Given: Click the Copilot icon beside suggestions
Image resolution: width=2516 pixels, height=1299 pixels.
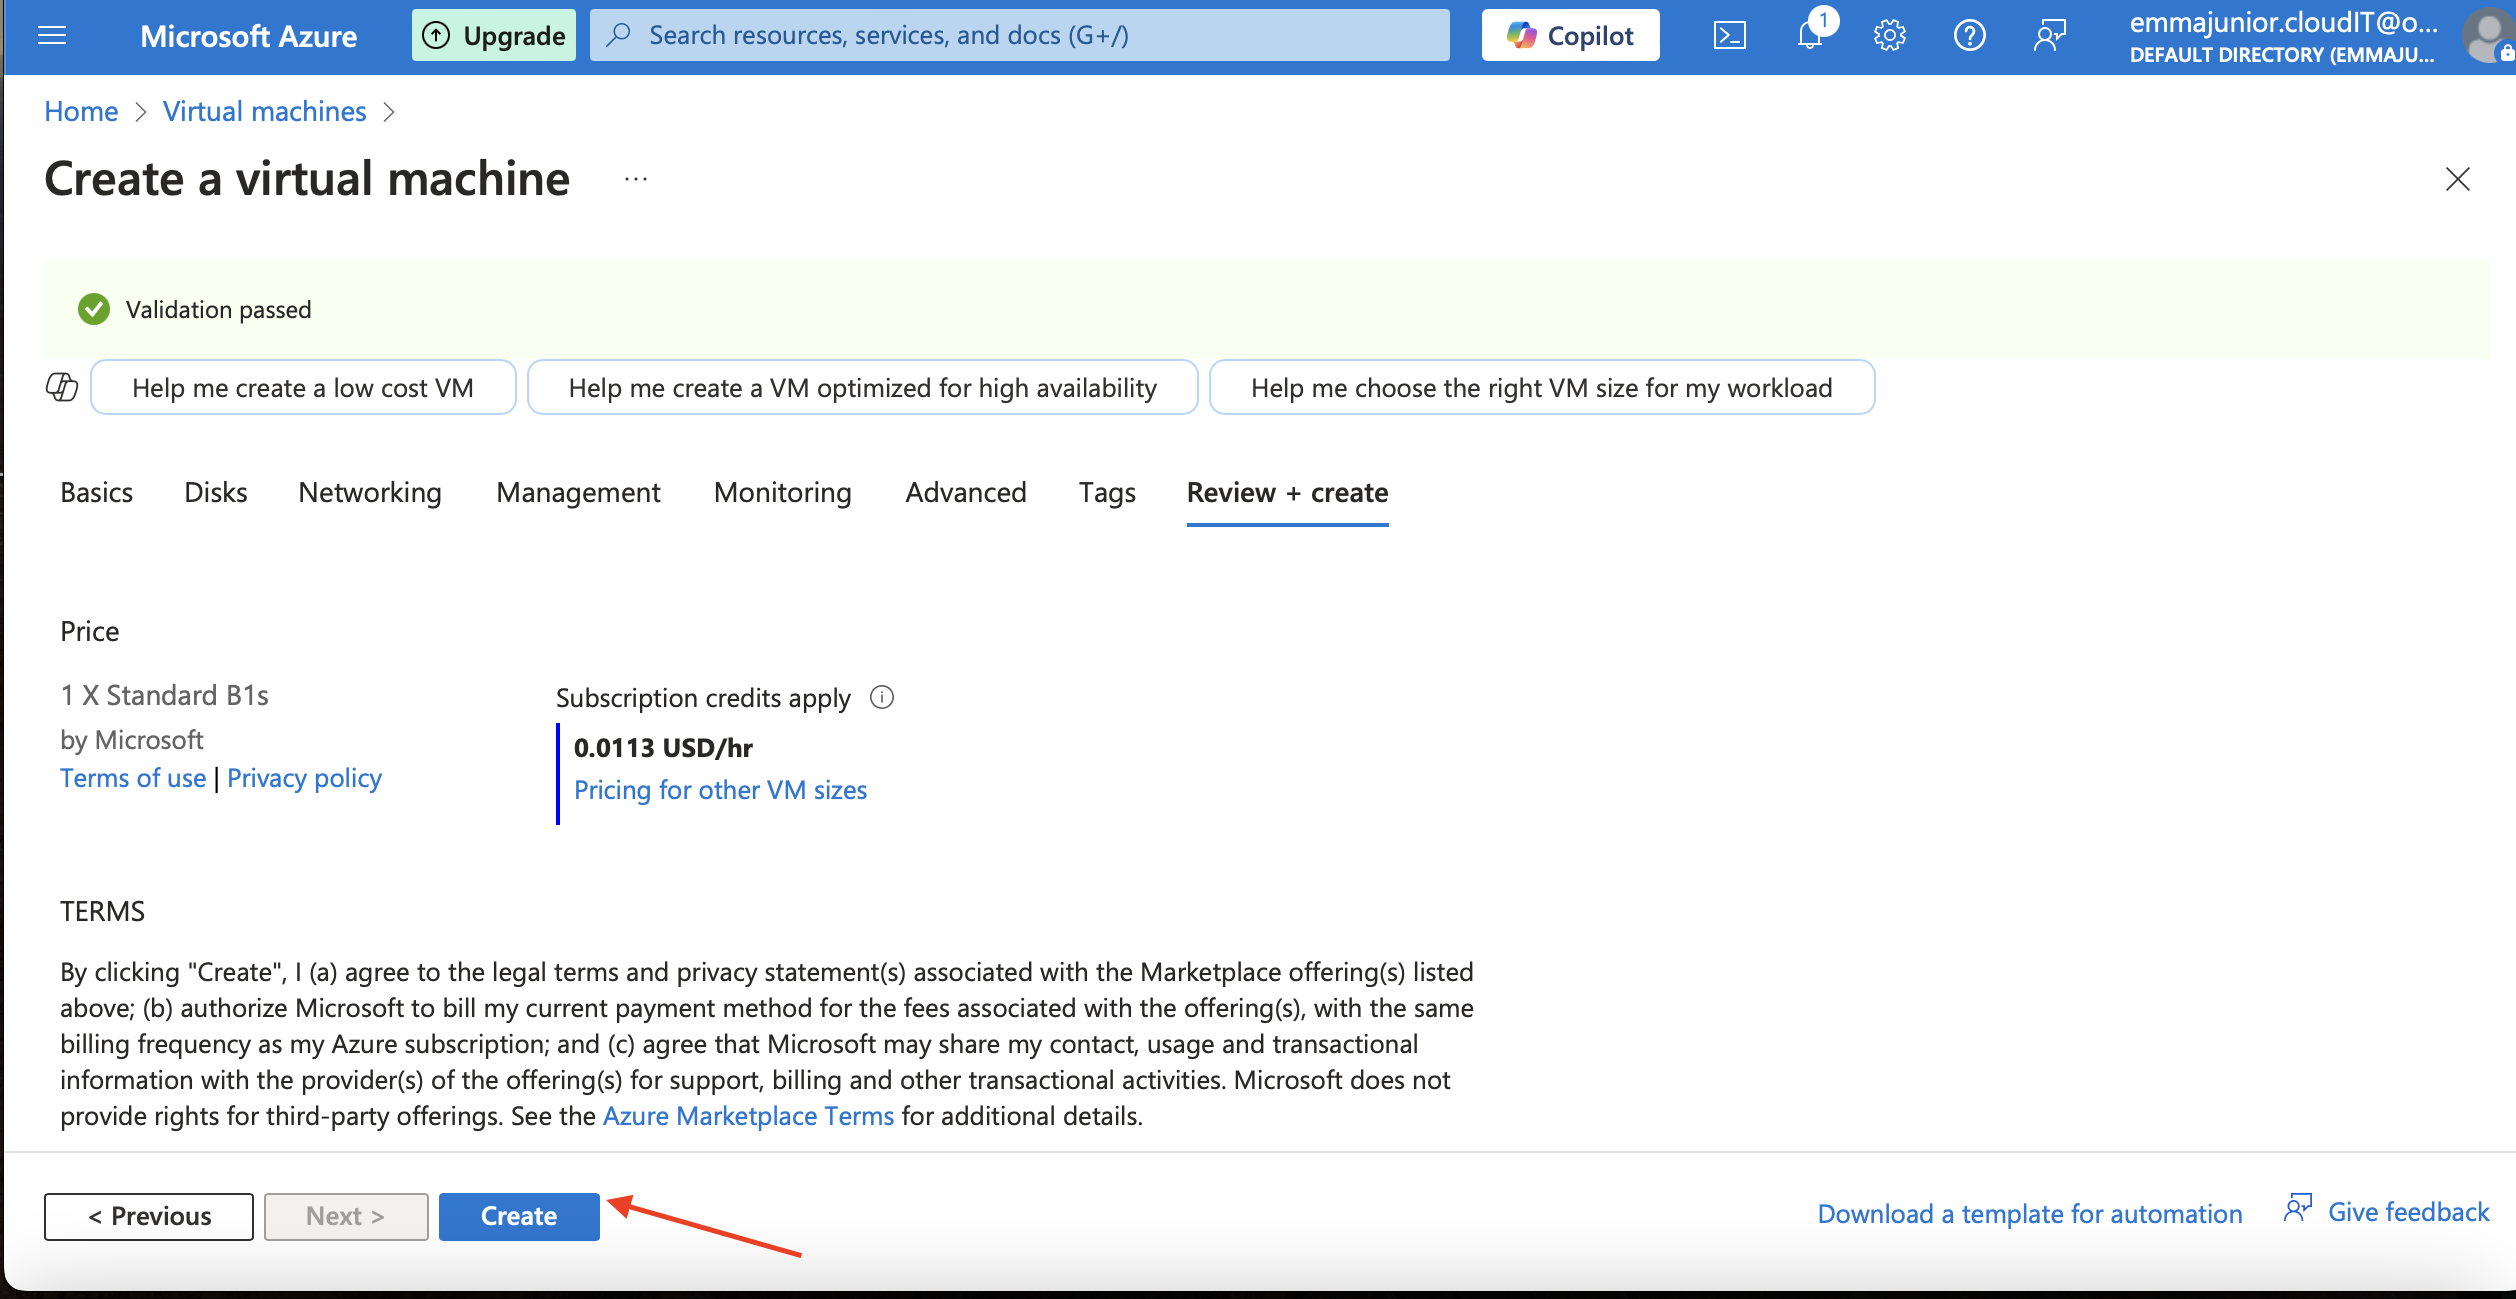Looking at the screenshot, I should pyautogui.click(x=62, y=387).
